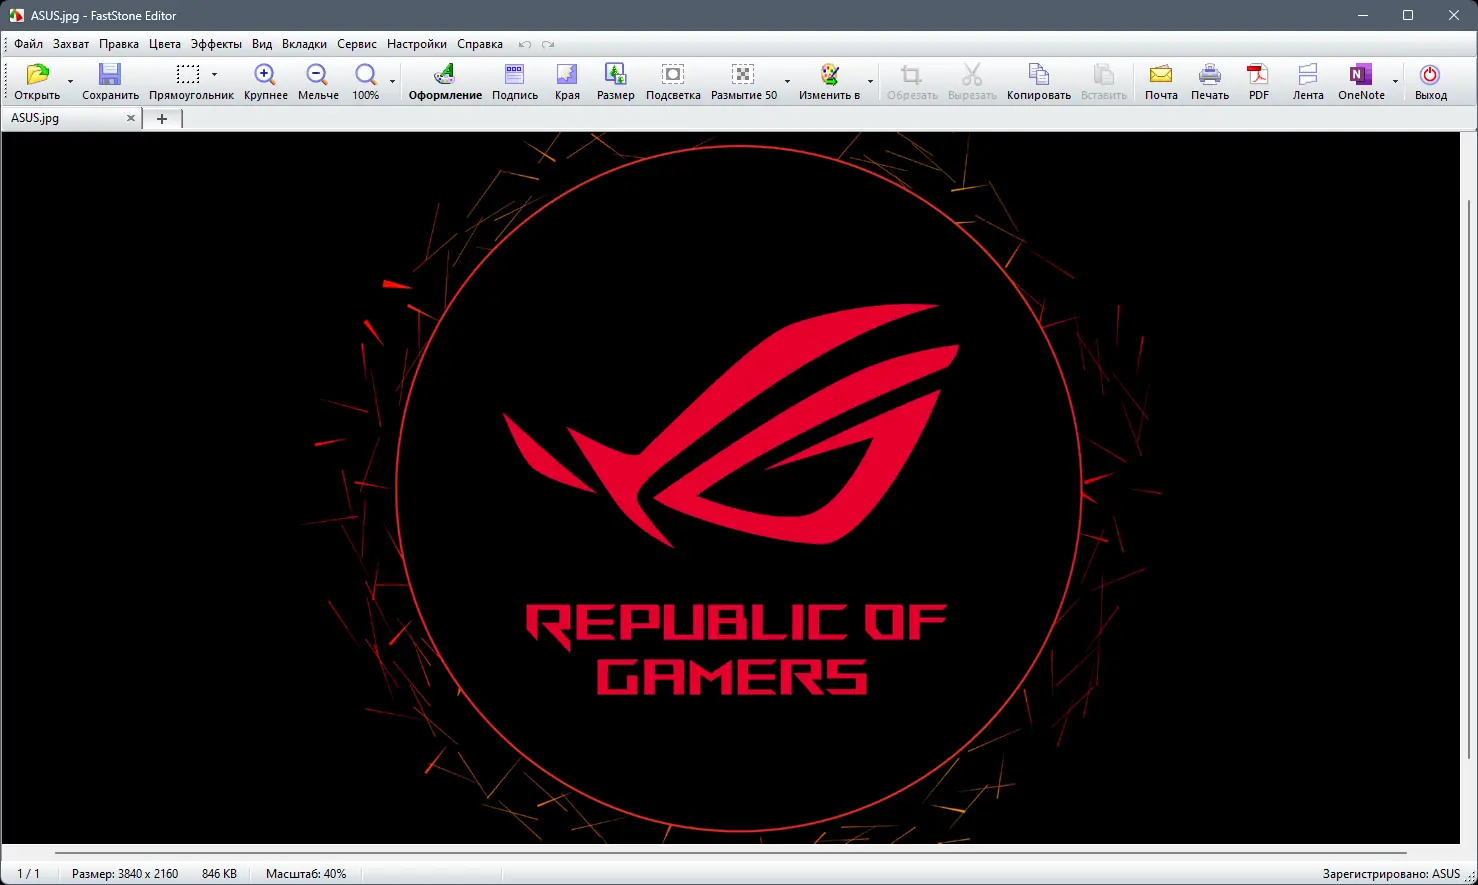Open the Захват menu

[71, 44]
